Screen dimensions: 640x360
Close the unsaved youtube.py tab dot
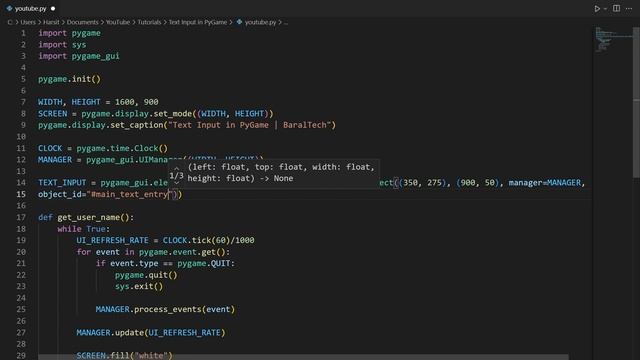point(53,8)
